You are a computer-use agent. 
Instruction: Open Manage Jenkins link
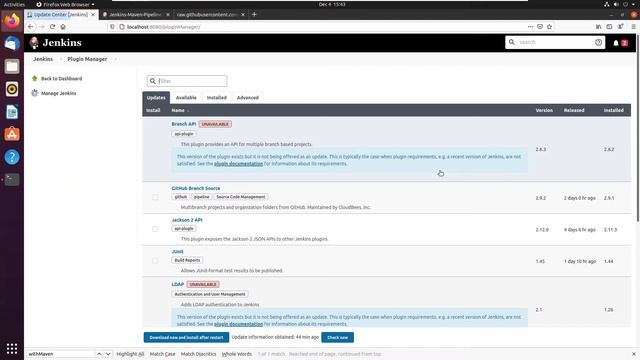pyautogui.click(x=58, y=93)
